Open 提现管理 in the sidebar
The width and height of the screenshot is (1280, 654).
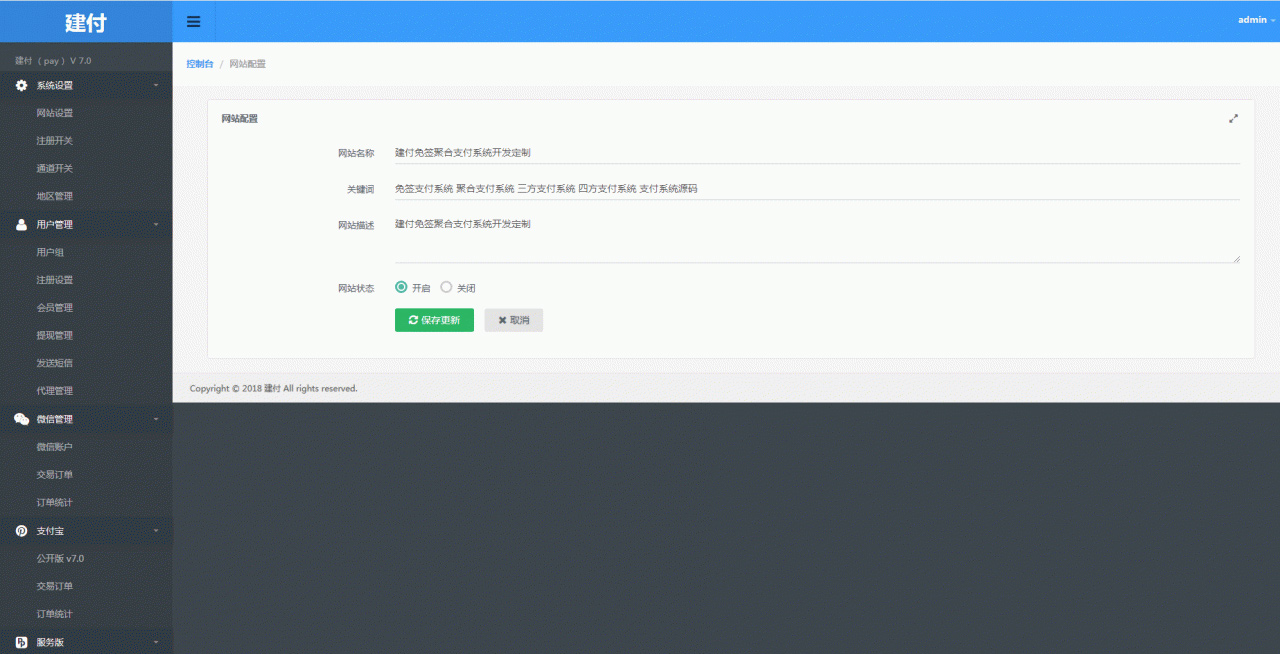click(x=54, y=336)
